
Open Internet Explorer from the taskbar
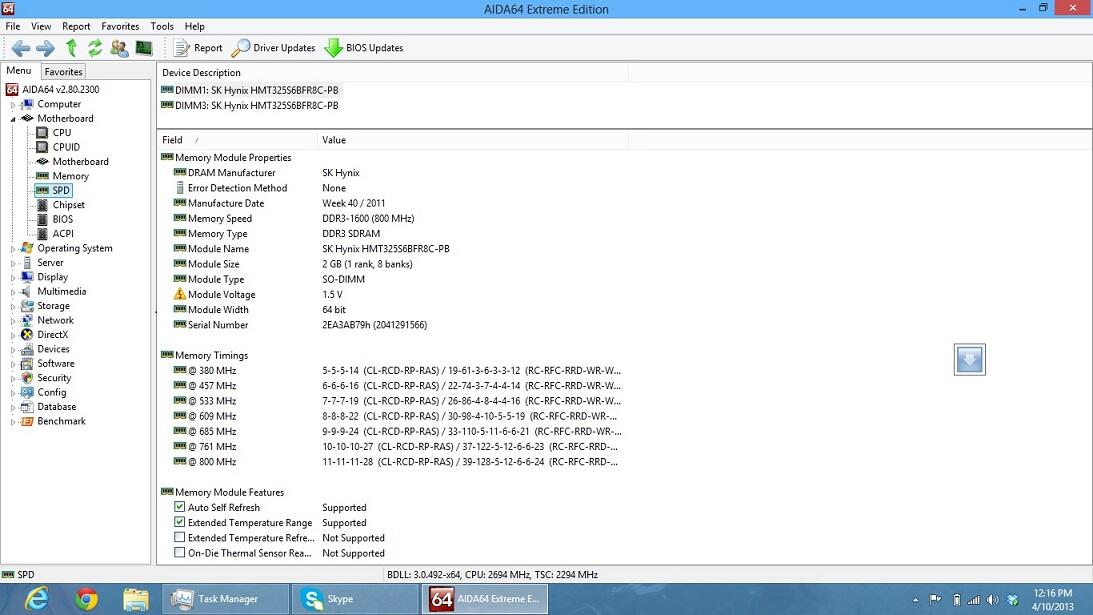click(36, 599)
